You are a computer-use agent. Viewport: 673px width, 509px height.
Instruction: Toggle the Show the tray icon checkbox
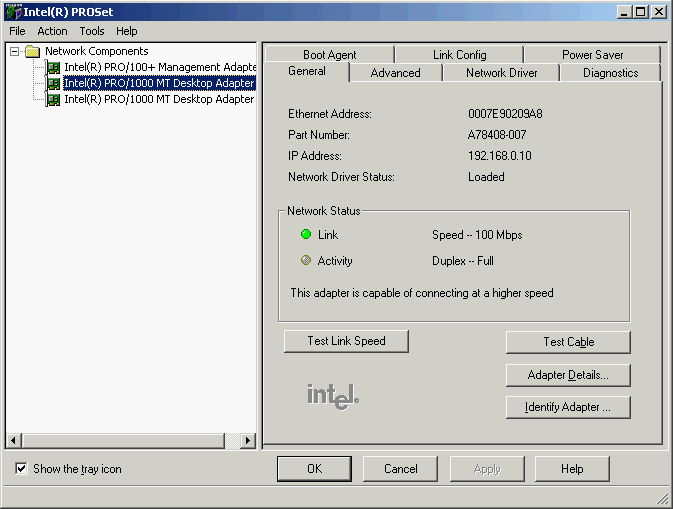tap(21, 468)
